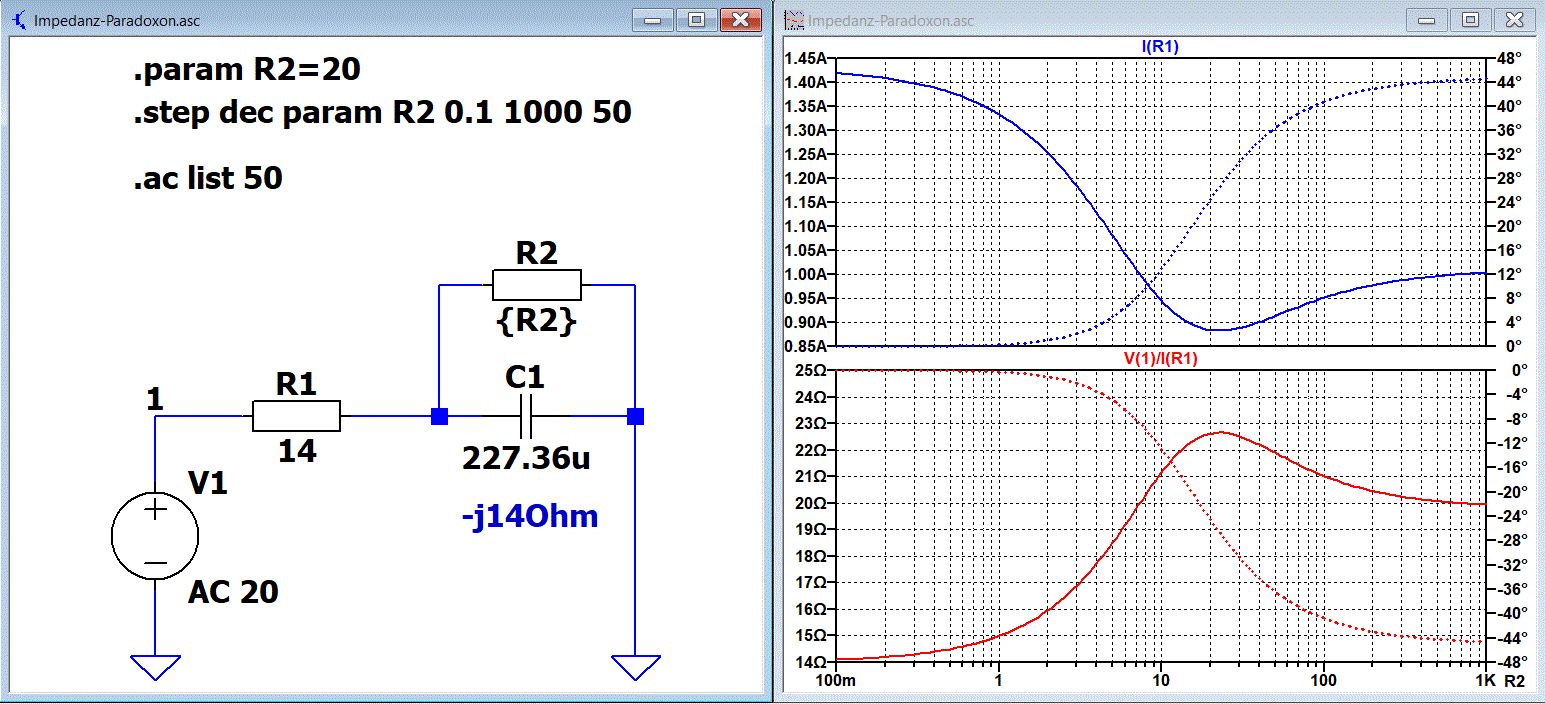Click 25Ω on lower left axis
The image size is (1545, 704).
(811, 370)
